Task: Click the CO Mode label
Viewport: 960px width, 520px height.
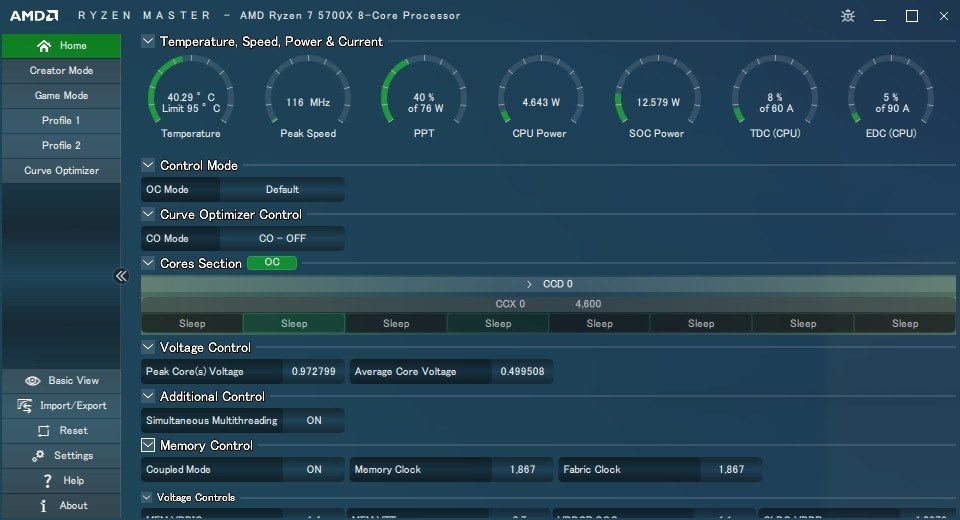Action: [167, 239]
